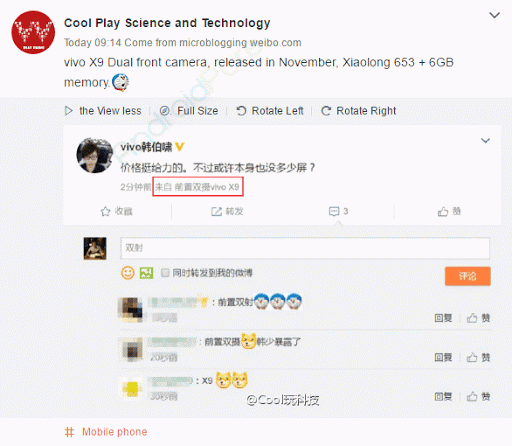This screenshot has width=512, height=446.
Task: Rotate the image right
Action: point(359,111)
